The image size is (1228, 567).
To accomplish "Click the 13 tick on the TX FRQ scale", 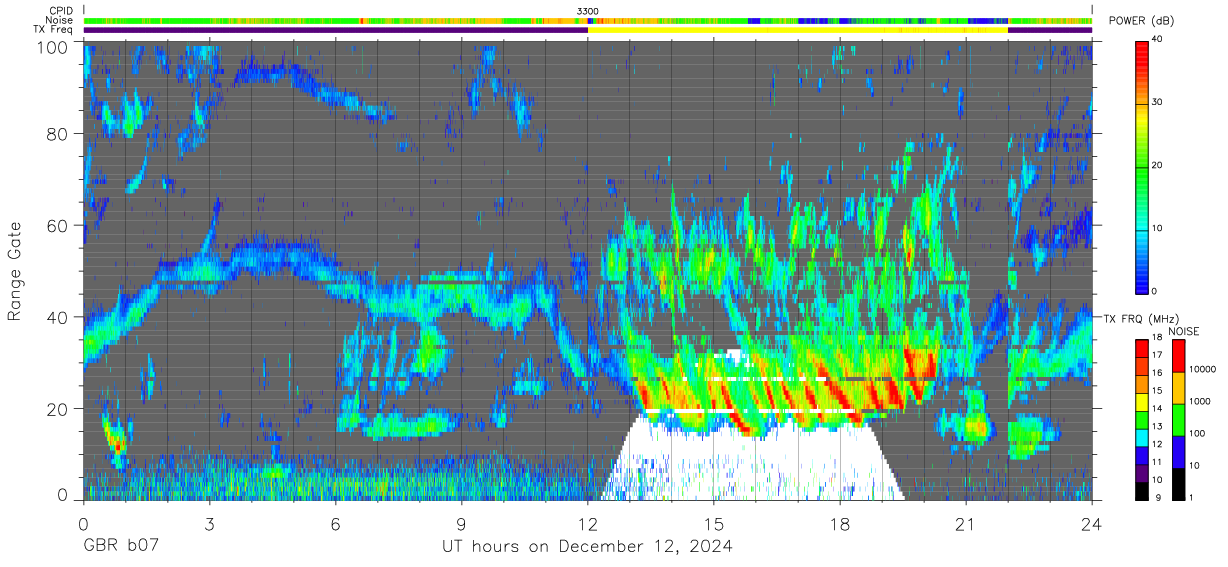I will 1156,427.
